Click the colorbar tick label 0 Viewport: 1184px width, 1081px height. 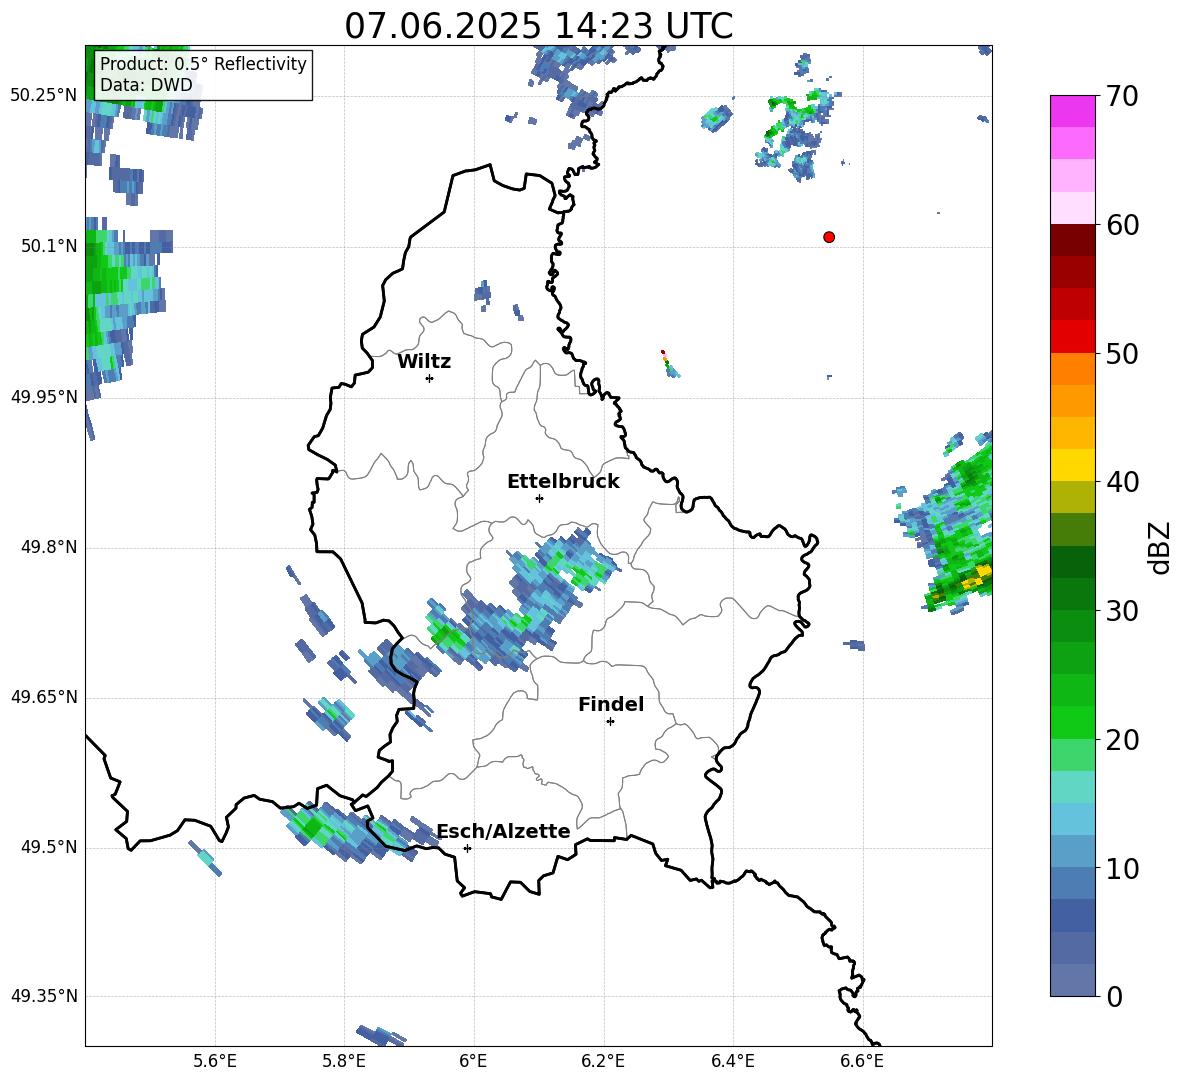pos(1114,996)
